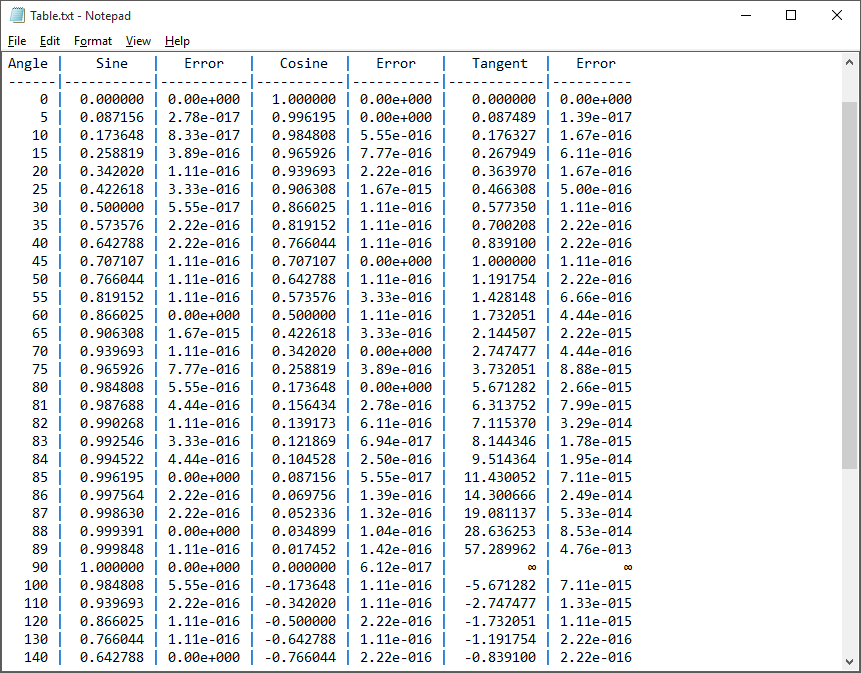Click the Sine column header
This screenshot has width=861, height=673.
coord(111,63)
